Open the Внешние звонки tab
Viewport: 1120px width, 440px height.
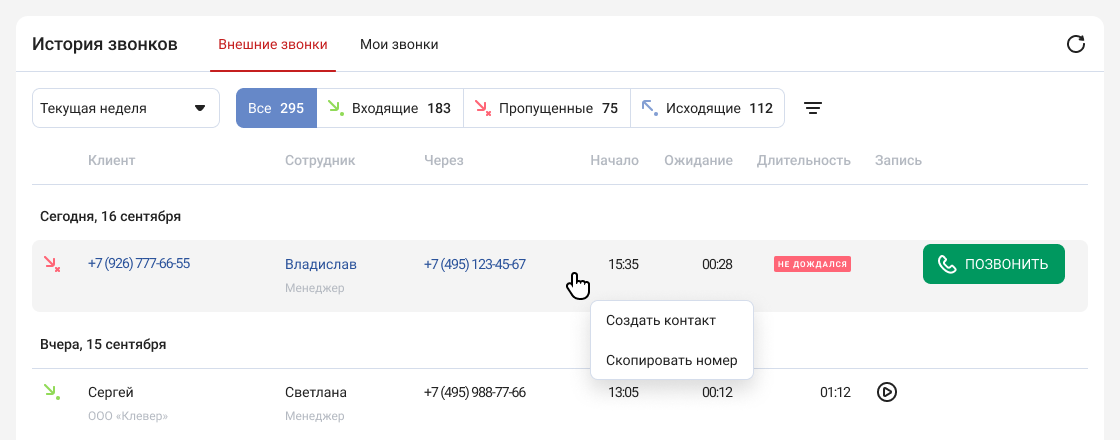(273, 45)
